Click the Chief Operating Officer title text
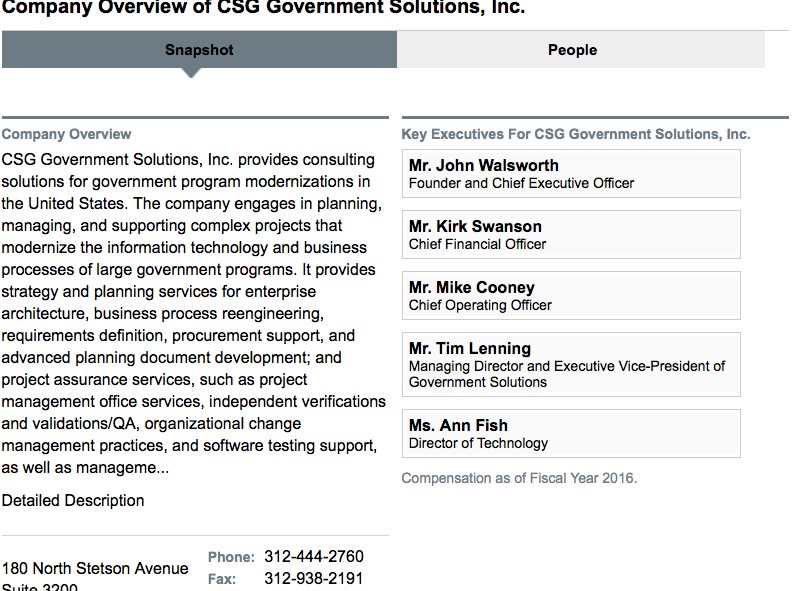 coord(480,305)
